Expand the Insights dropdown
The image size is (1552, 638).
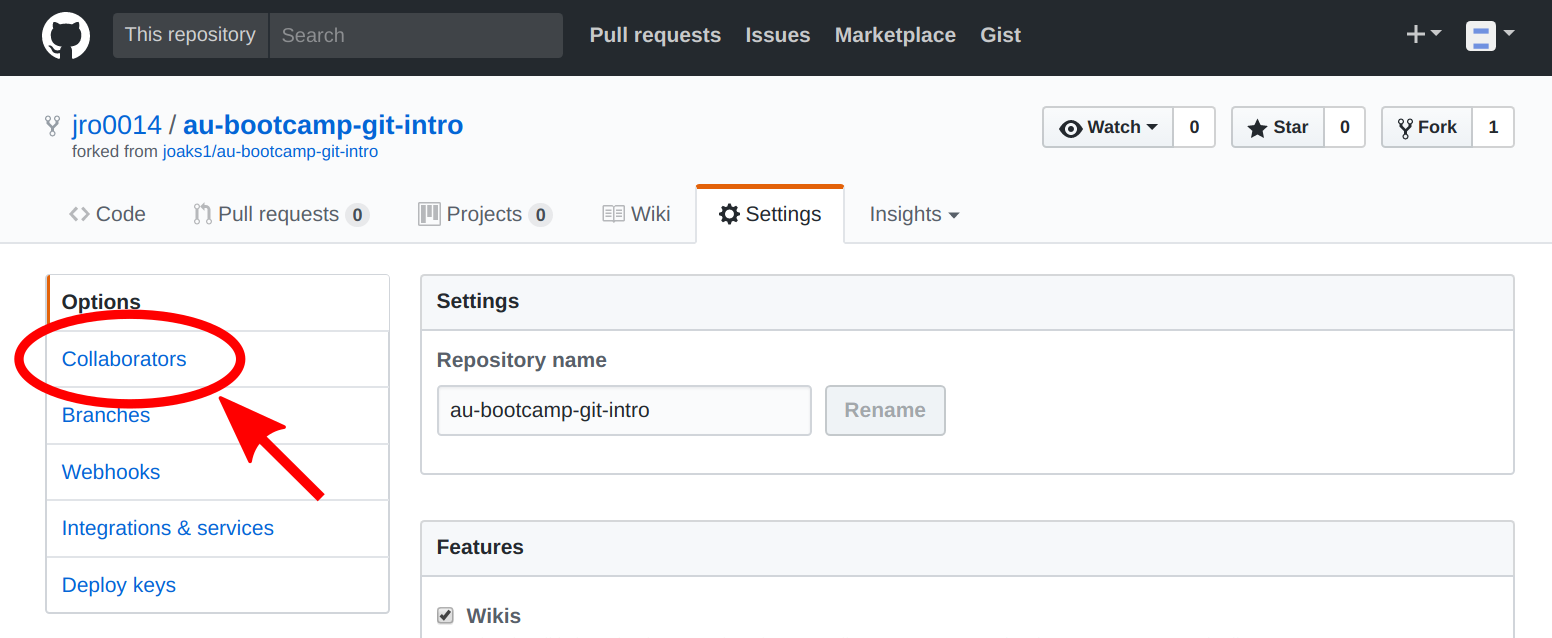coord(914,214)
